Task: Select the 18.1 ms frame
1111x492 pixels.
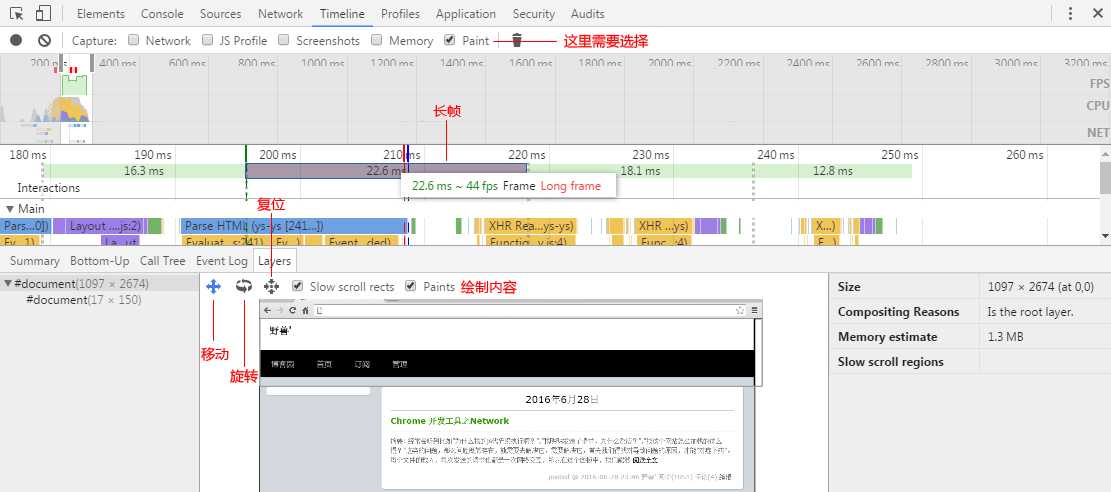Action: click(641, 171)
